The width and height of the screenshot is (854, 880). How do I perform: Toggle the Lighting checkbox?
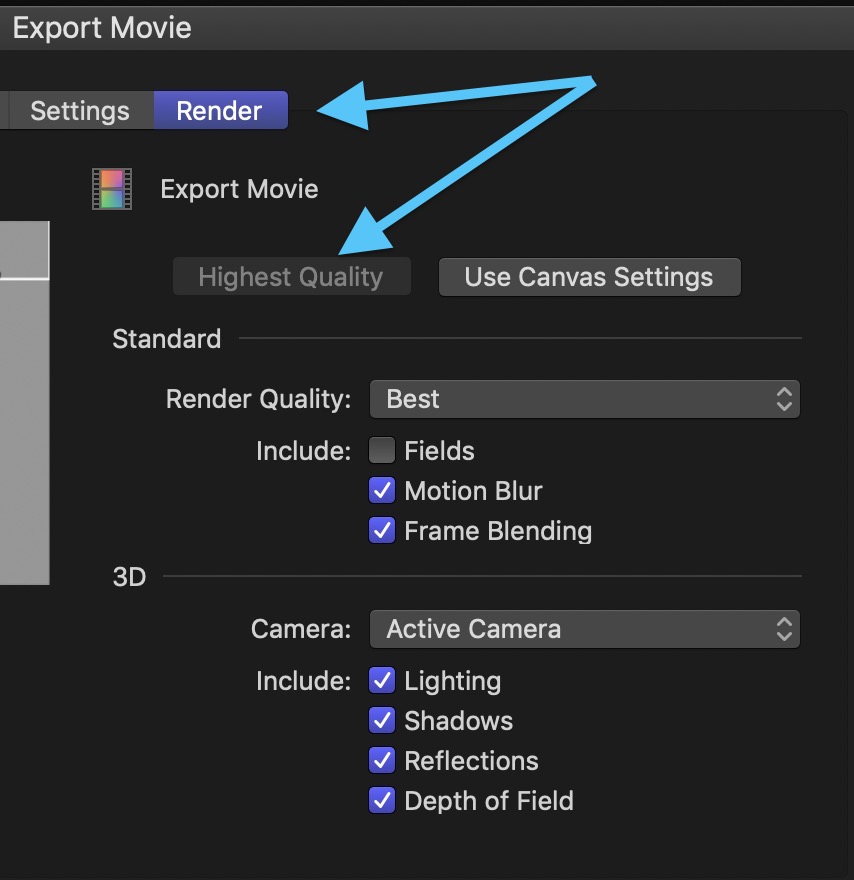pos(381,680)
